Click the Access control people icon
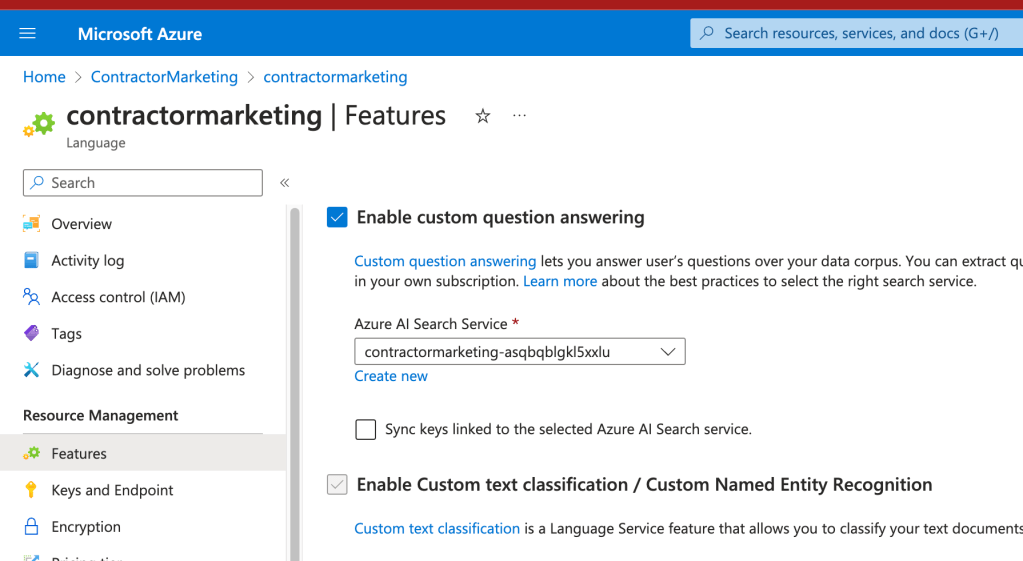 click(31, 297)
